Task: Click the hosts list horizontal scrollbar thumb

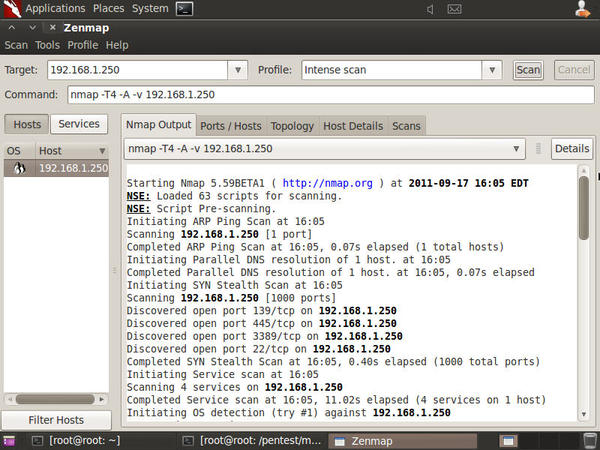Action: [55, 399]
